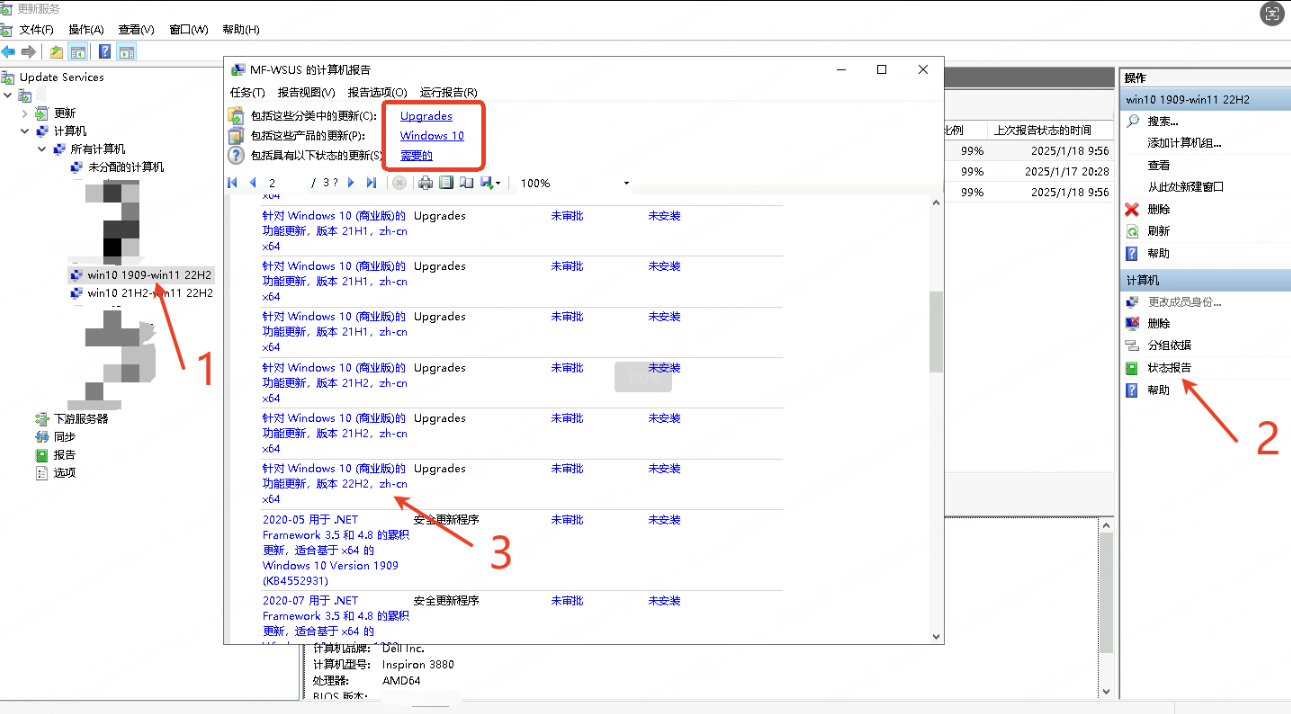Select 未分配的计算机 in the tree
This screenshot has height=714, width=1291.
126,167
